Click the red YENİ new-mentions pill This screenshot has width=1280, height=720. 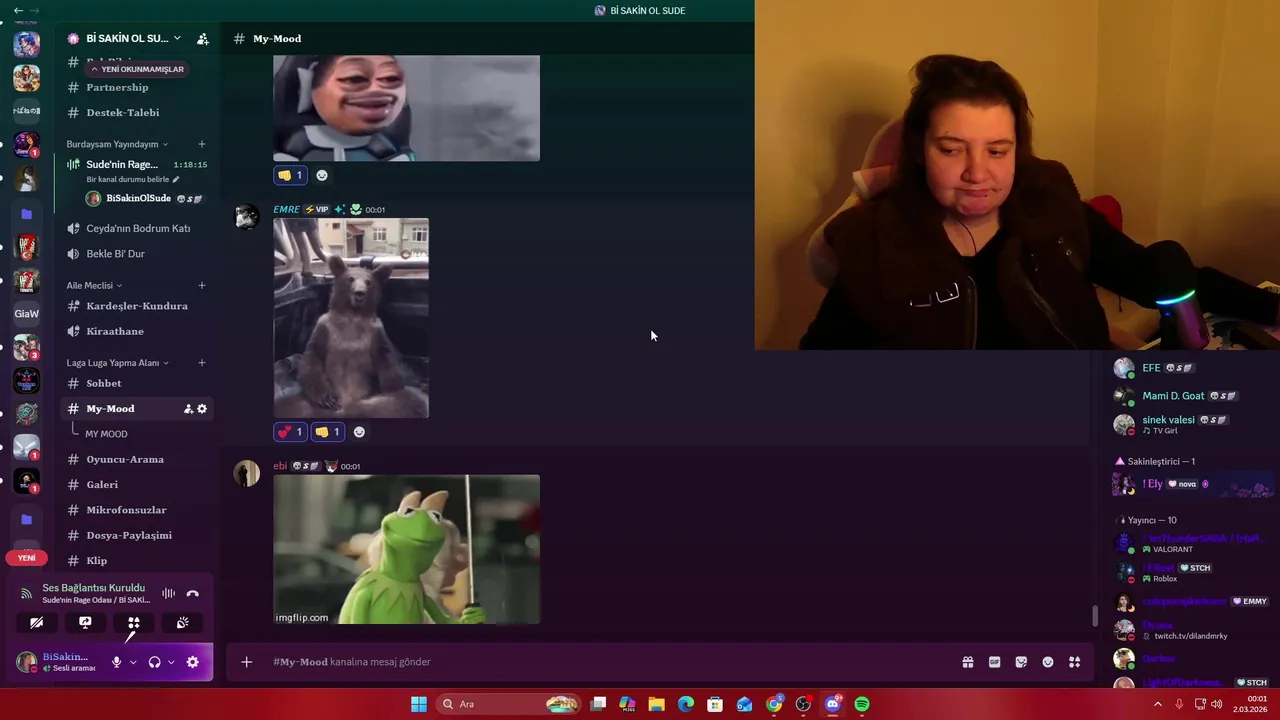pos(26,558)
